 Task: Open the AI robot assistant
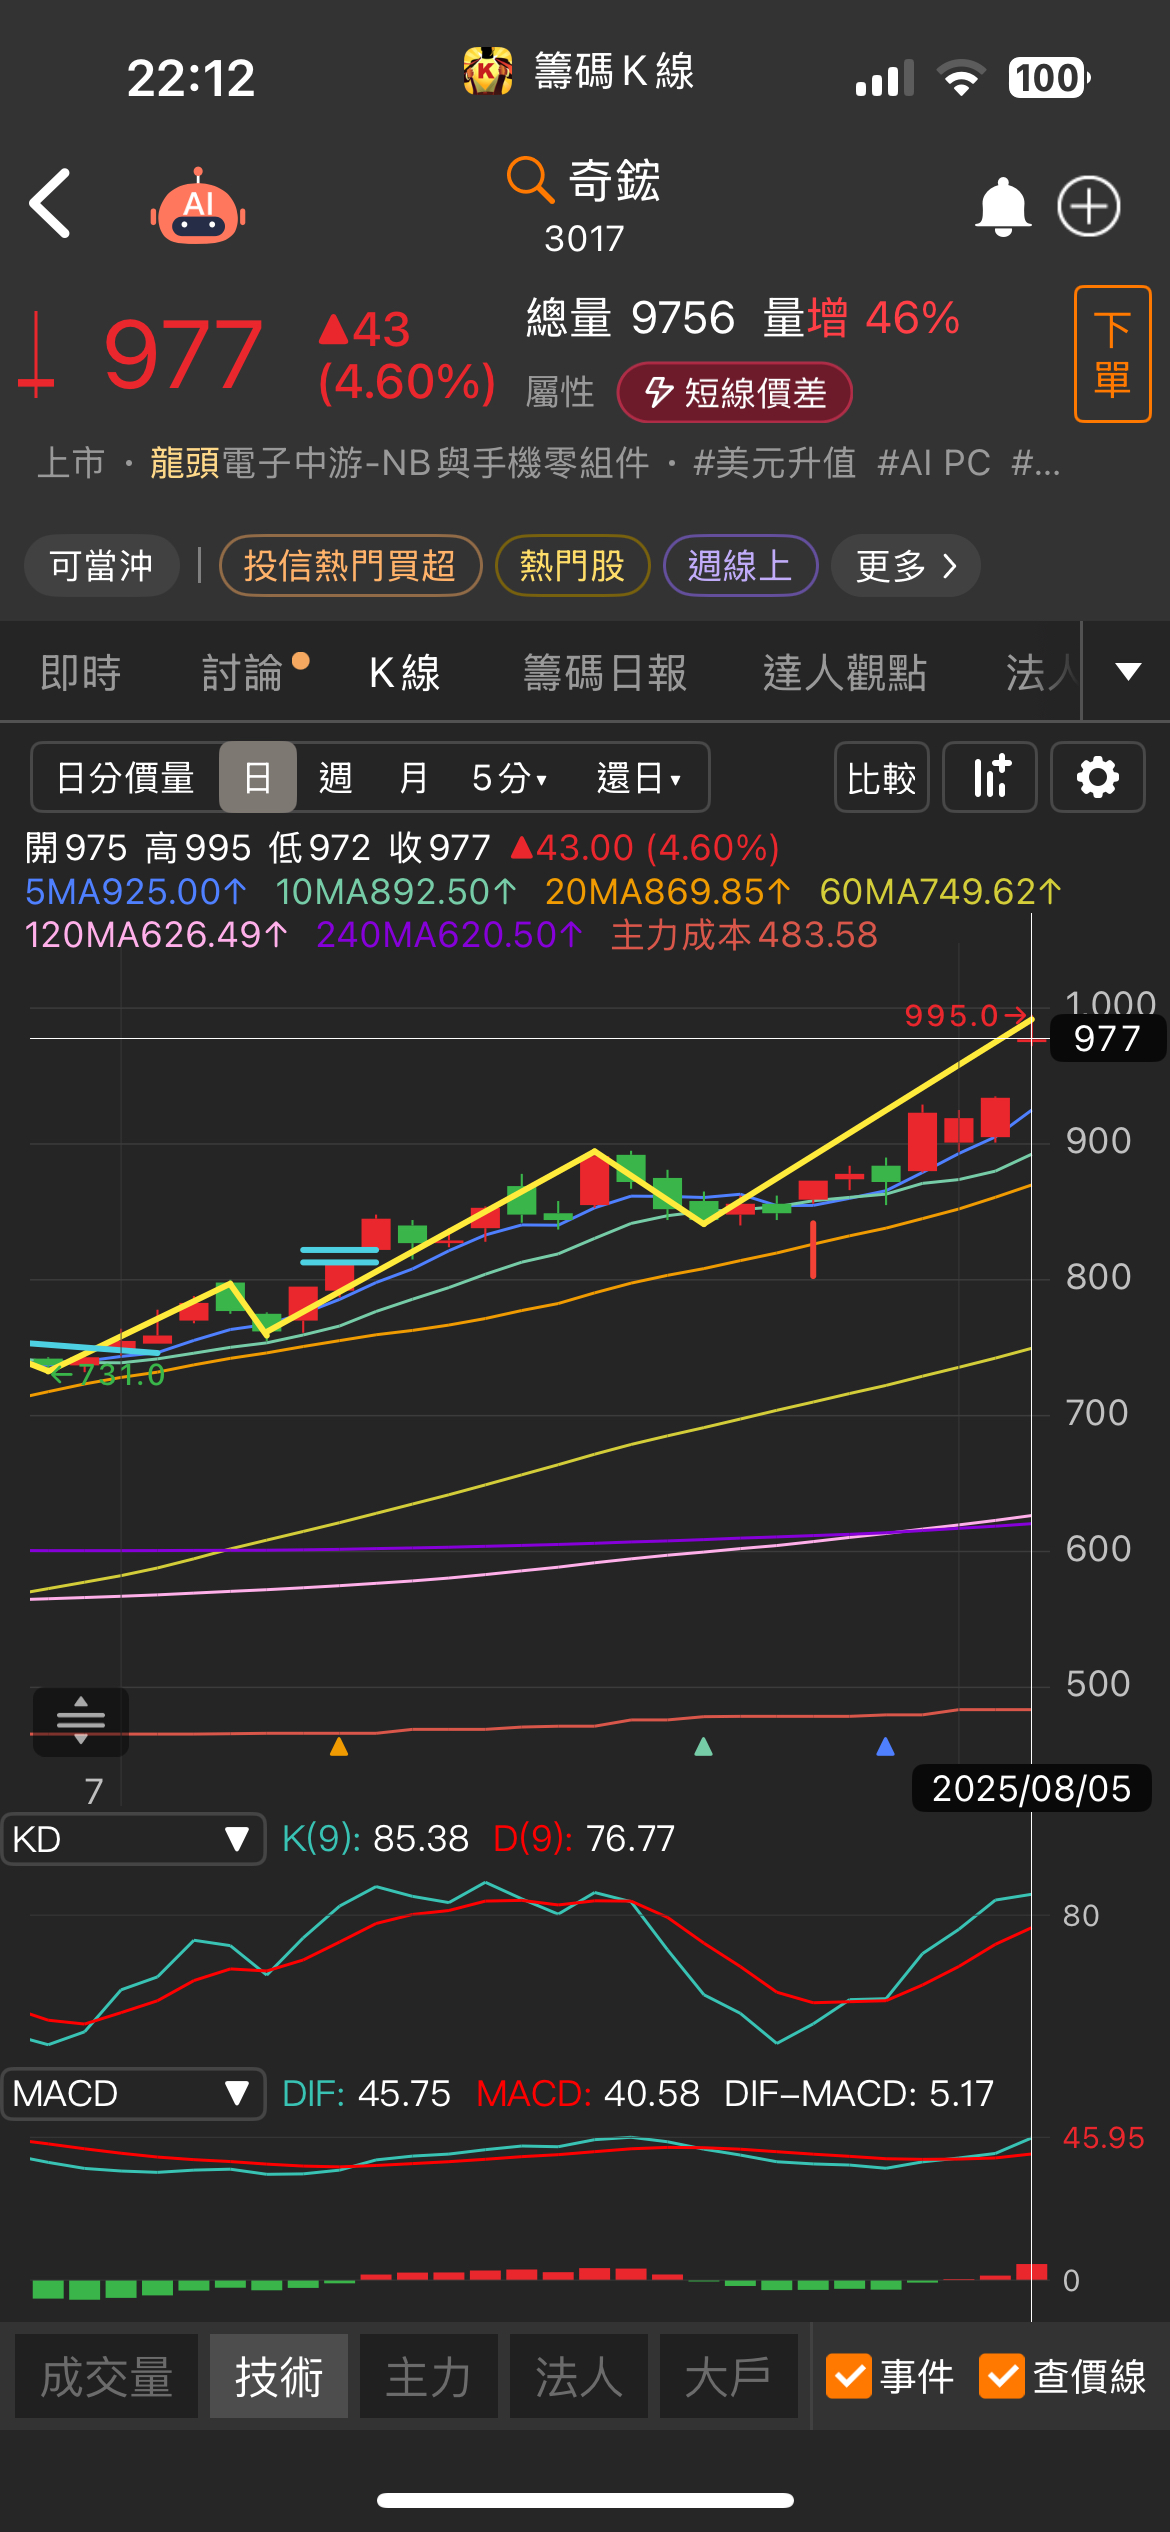coord(198,207)
